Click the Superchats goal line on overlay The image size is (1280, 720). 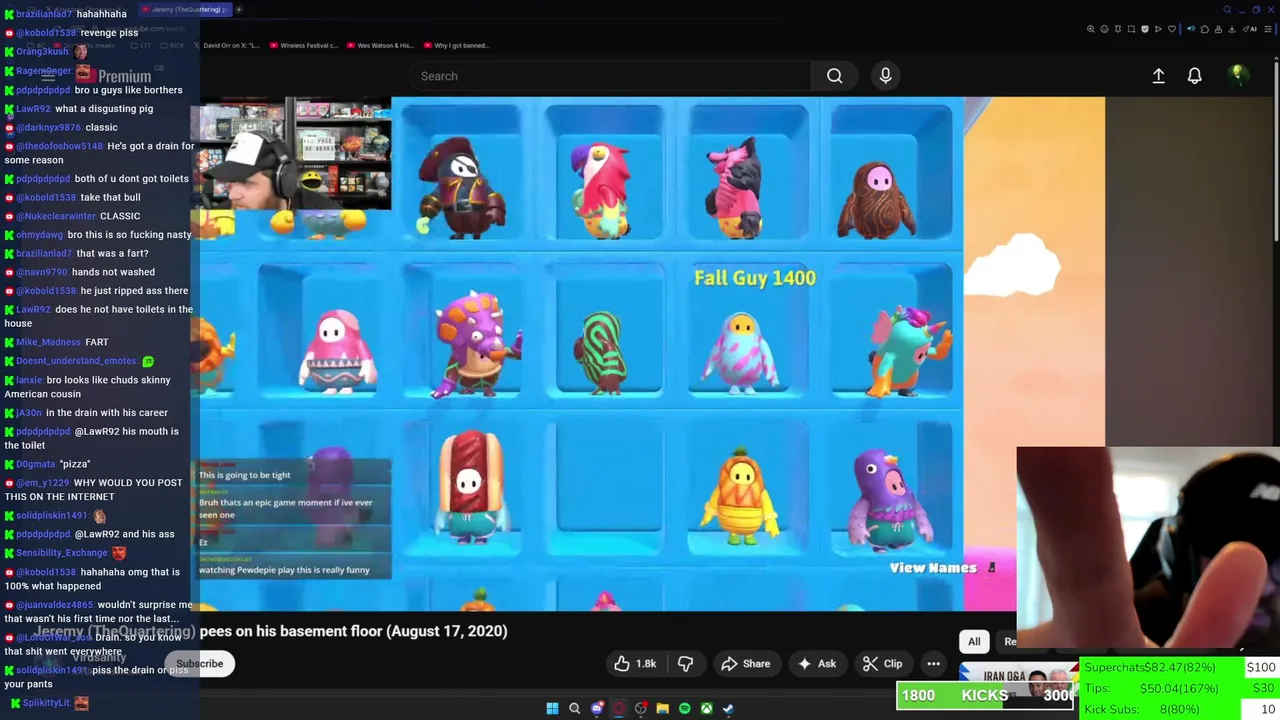coord(1180,667)
